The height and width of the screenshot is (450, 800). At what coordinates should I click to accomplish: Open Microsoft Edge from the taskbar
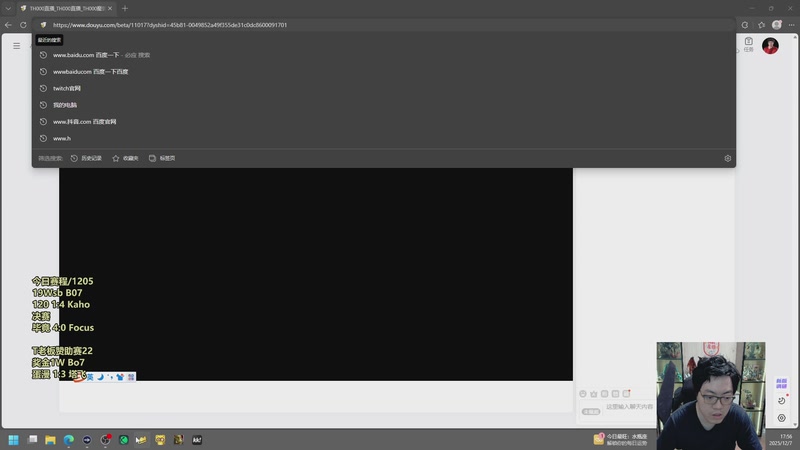(68, 440)
